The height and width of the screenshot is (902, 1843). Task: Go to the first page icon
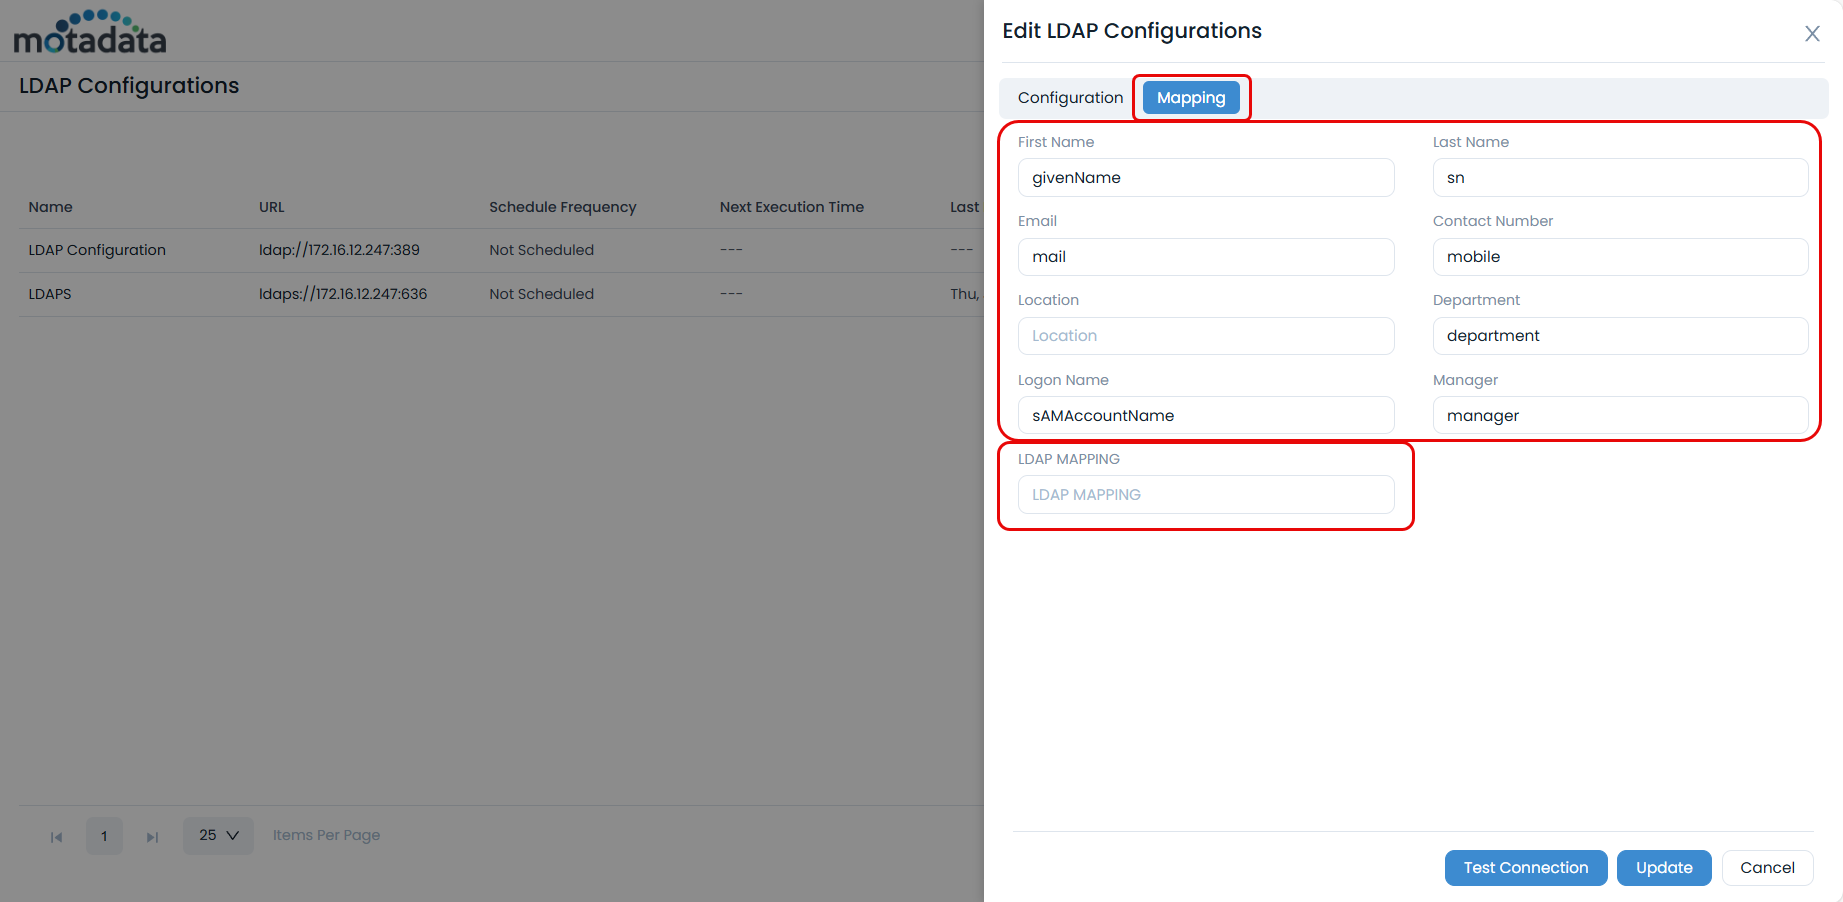click(57, 837)
